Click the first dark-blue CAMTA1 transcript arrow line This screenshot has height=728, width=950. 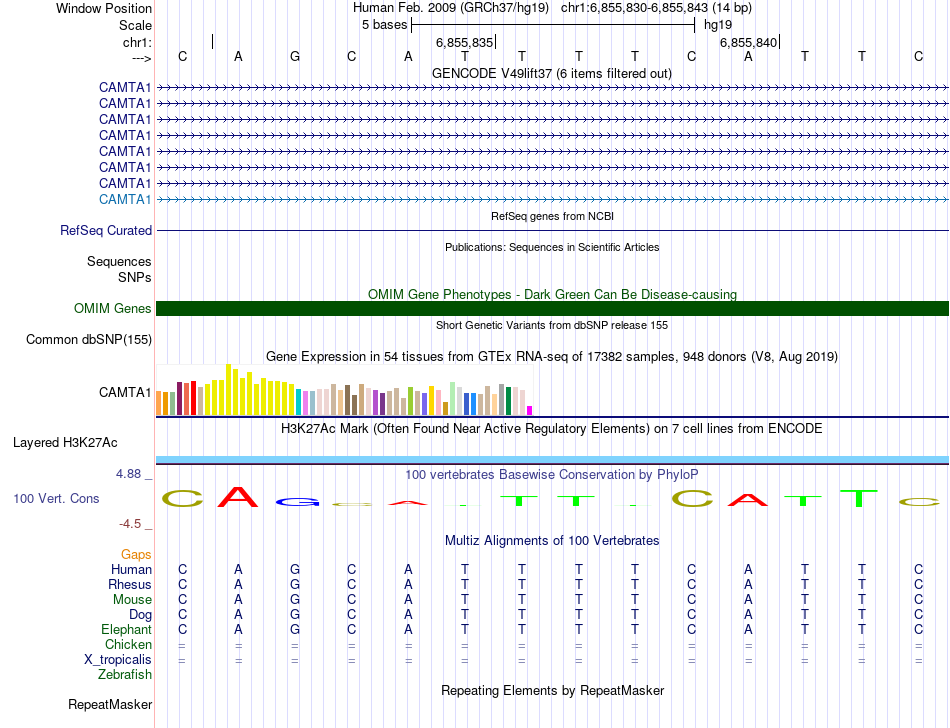coord(552,88)
